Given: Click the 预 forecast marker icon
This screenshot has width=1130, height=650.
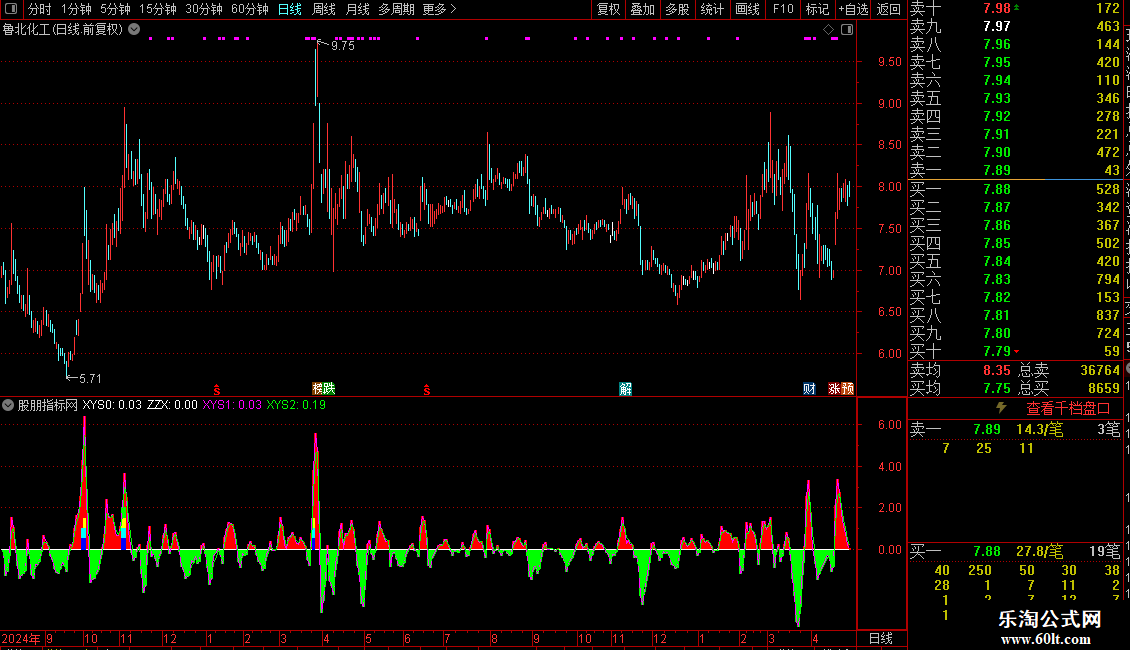Looking at the screenshot, I should click(x=847, y=389).
